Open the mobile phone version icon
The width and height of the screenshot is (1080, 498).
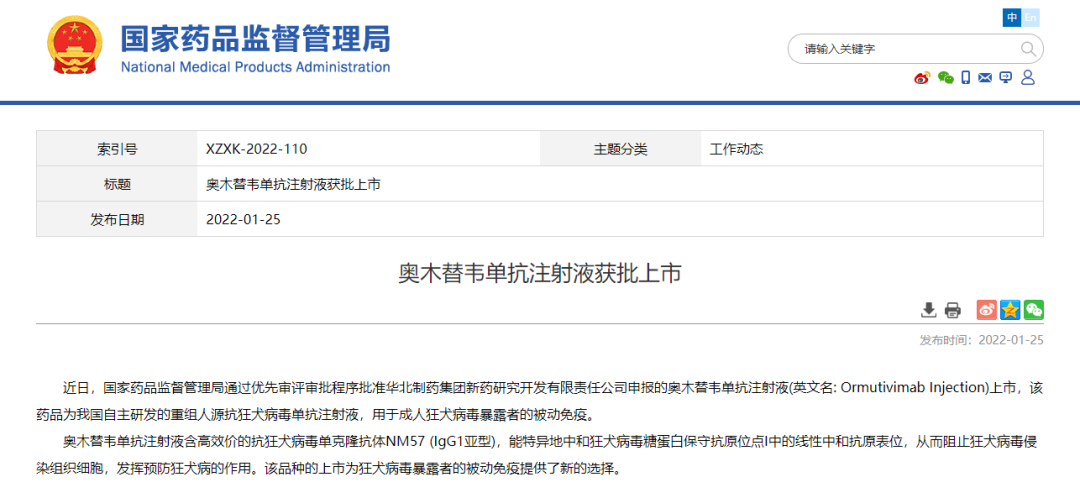(966, 78)
